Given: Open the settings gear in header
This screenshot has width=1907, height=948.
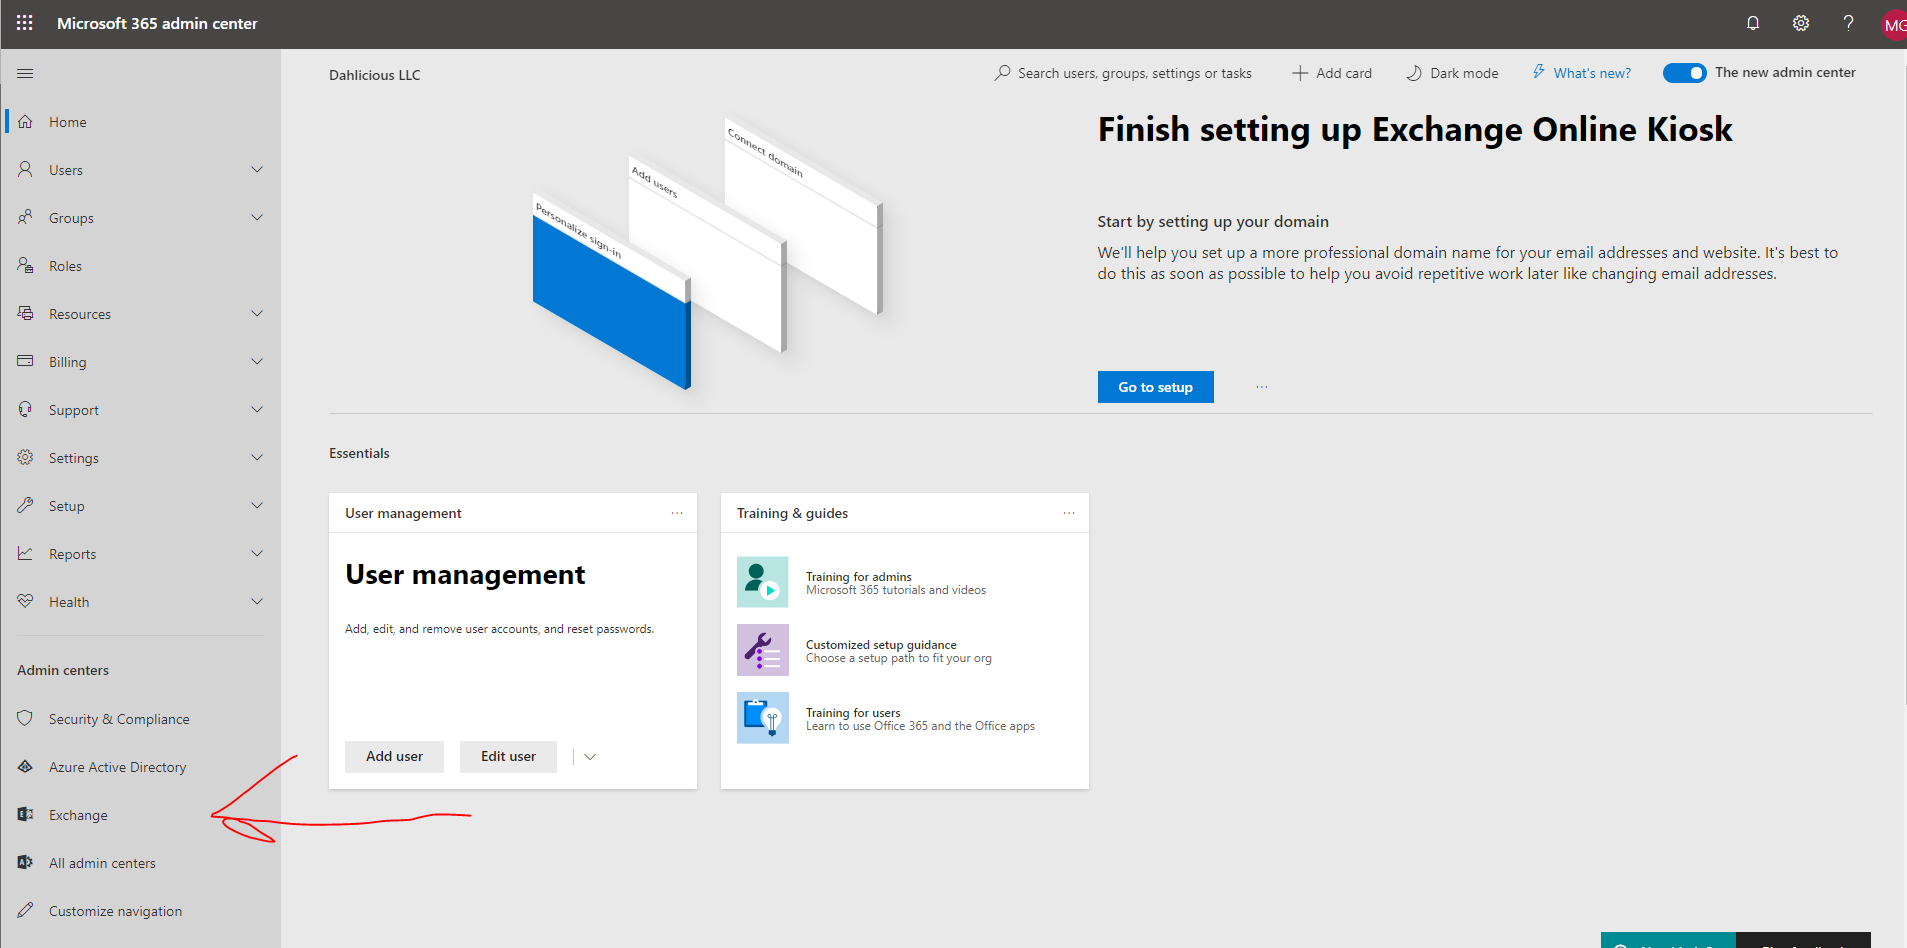Looking at the screenshot, I should click(x=1801, y=23).
